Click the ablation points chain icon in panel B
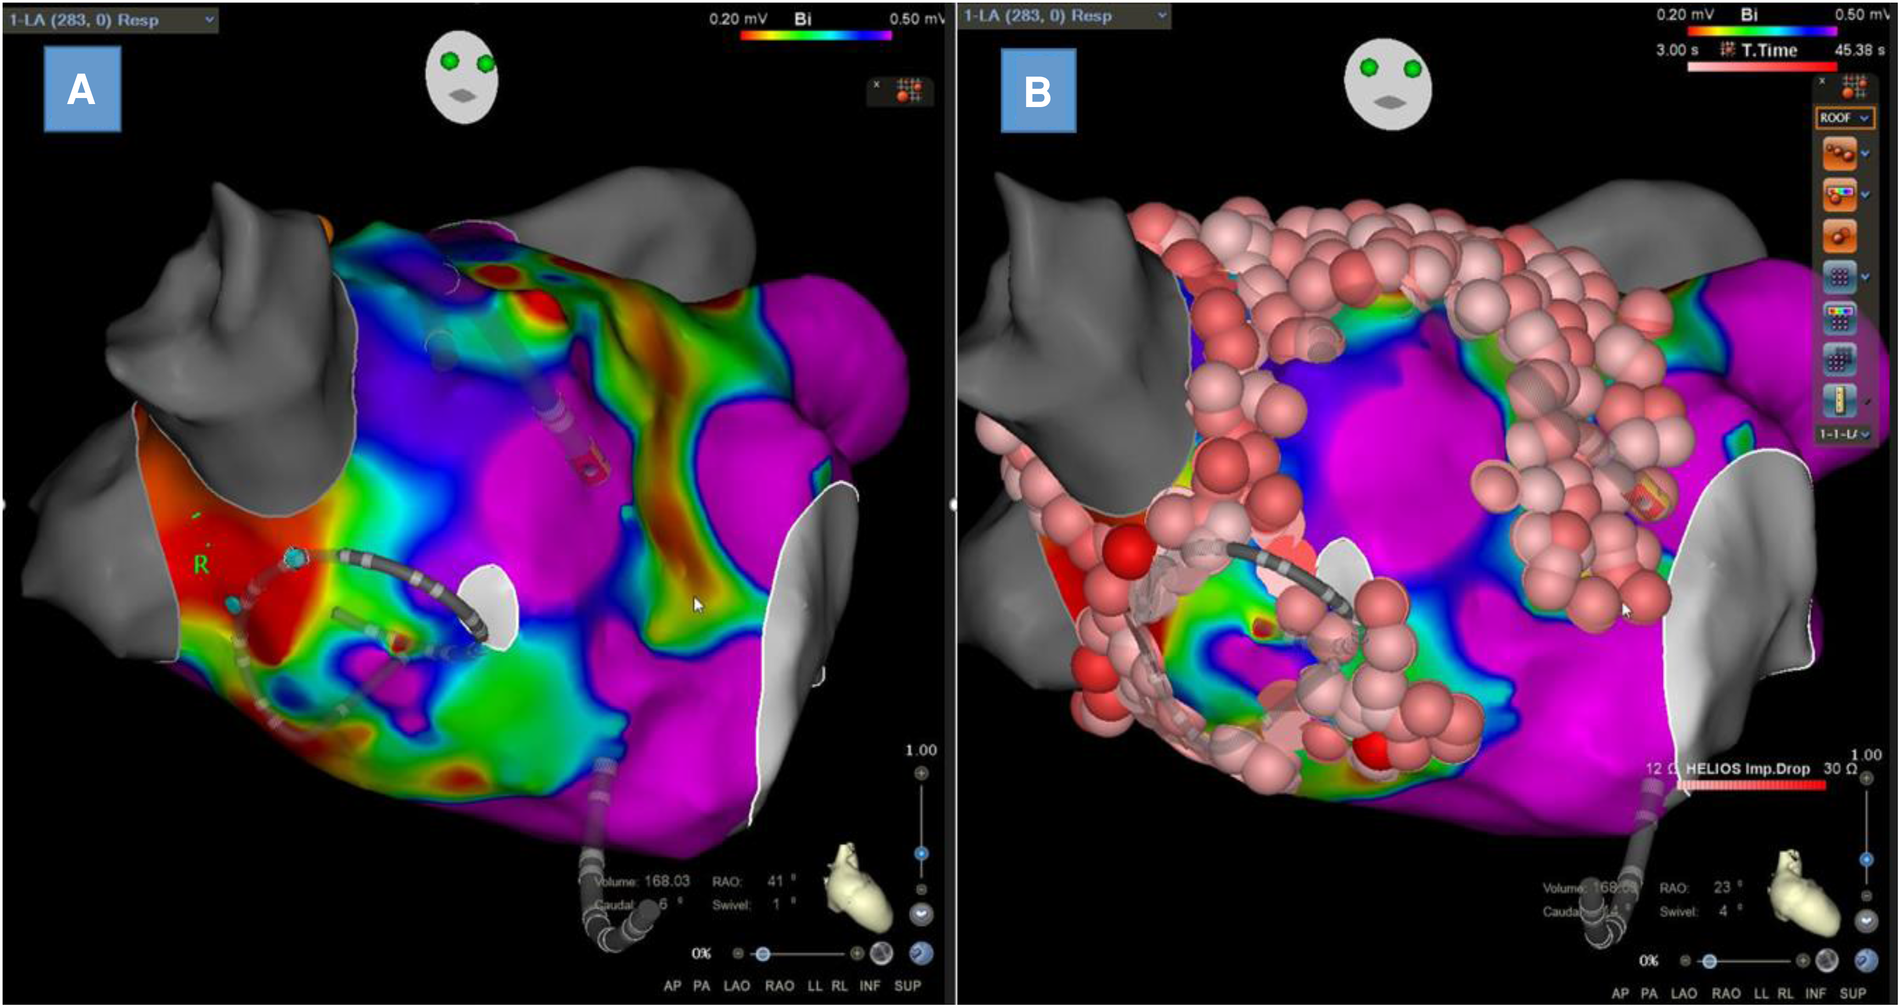 [x=1839, y=154]
